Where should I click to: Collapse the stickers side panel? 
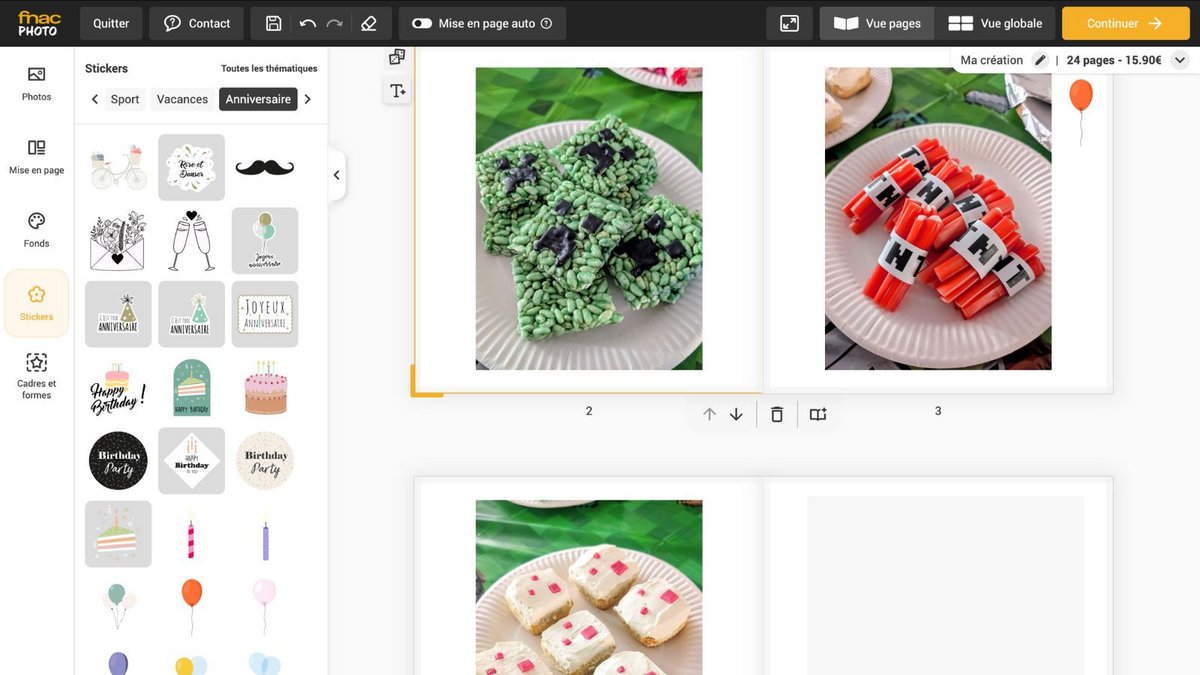337,175
